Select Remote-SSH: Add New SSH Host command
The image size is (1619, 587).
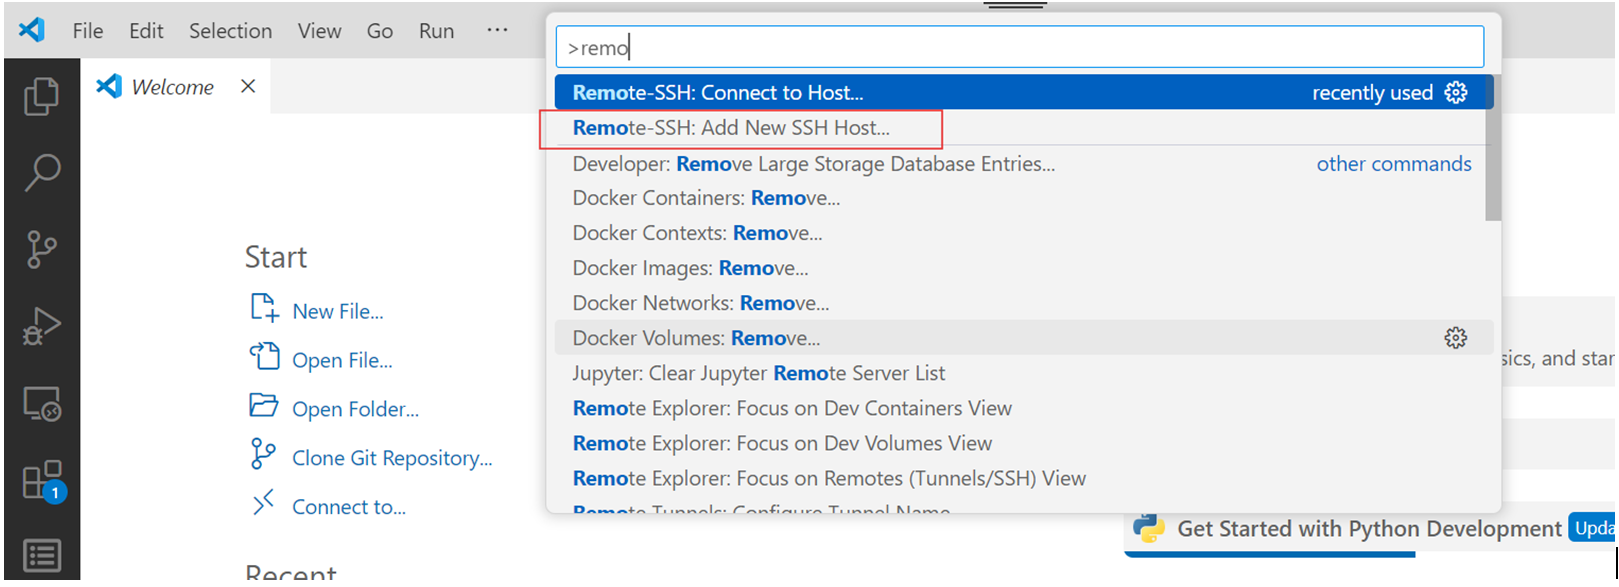731,128
